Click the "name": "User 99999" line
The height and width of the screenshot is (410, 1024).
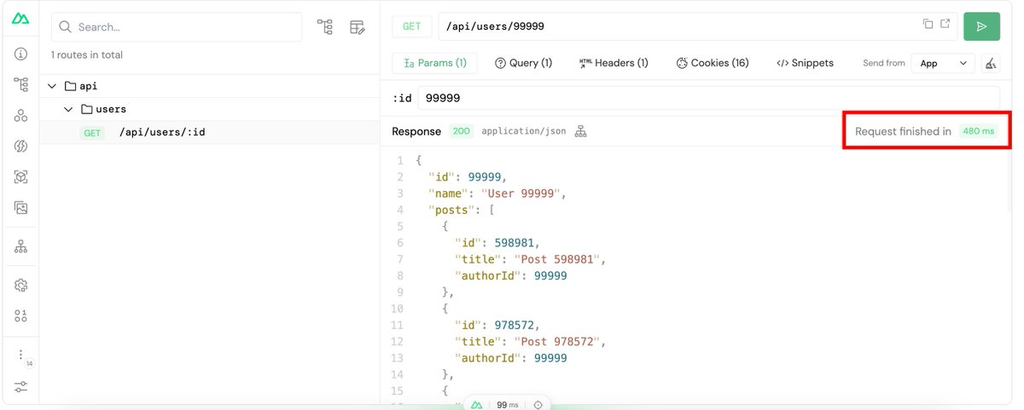[496, 194]
